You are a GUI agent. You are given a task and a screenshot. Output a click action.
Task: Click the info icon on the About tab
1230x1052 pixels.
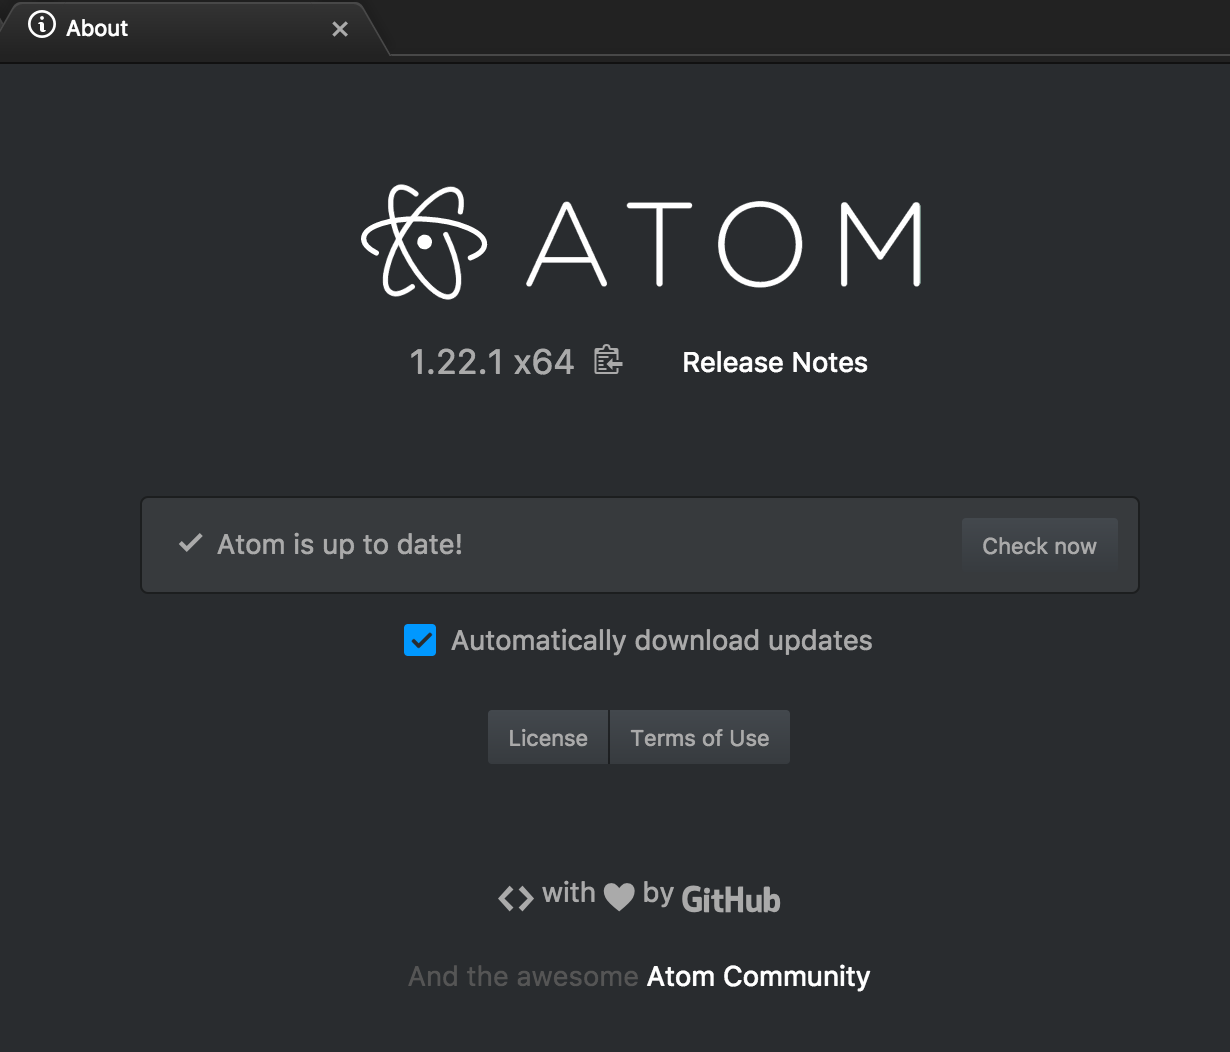click(x=42, y=26)
